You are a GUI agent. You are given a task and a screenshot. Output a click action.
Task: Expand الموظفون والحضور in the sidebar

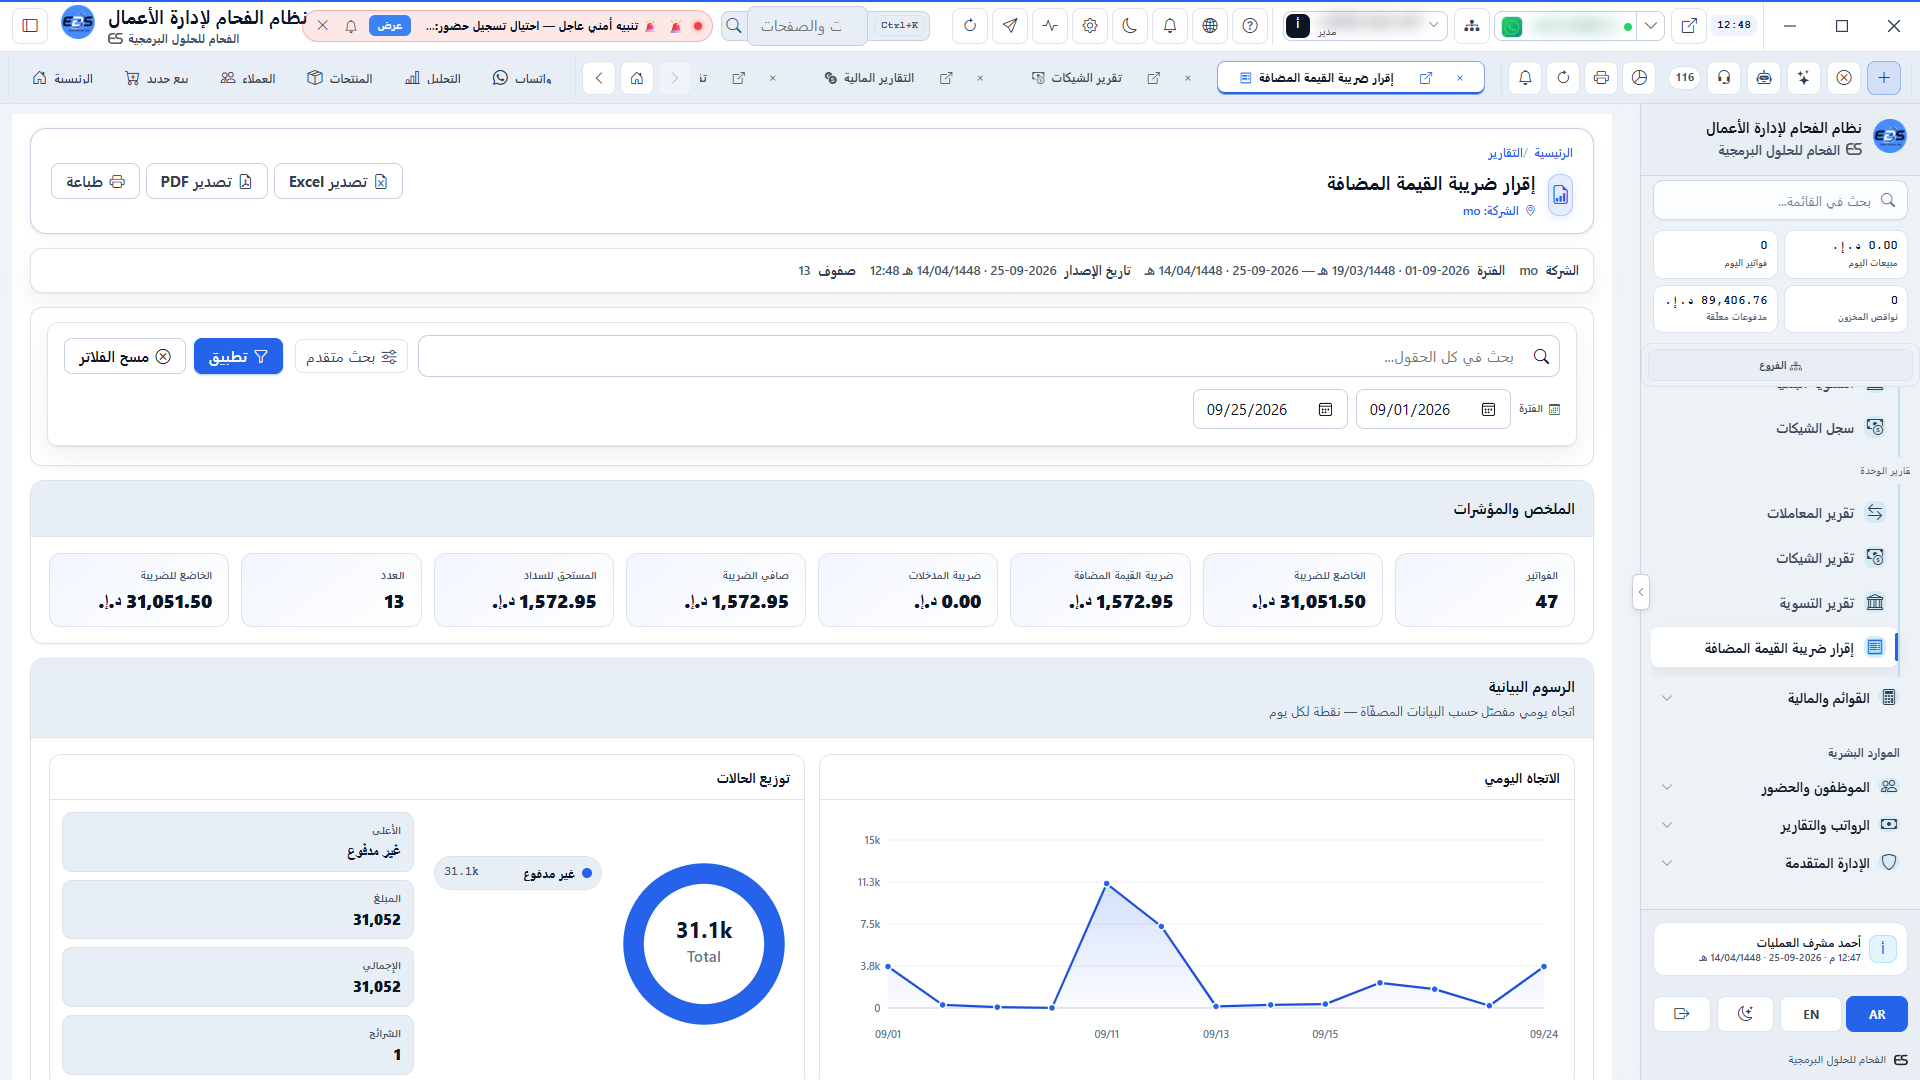point(1778,787)
